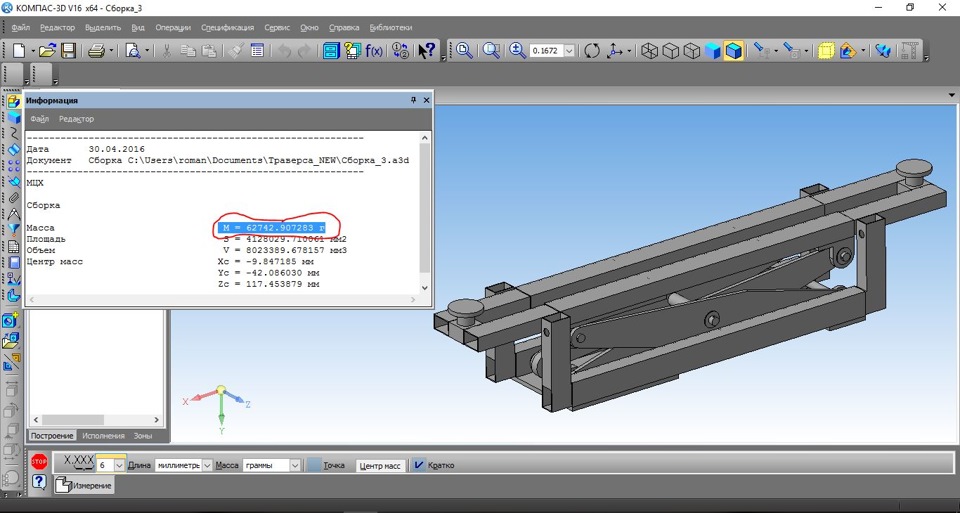Open the Редактор menu in main menu bar

pos(57,28)
